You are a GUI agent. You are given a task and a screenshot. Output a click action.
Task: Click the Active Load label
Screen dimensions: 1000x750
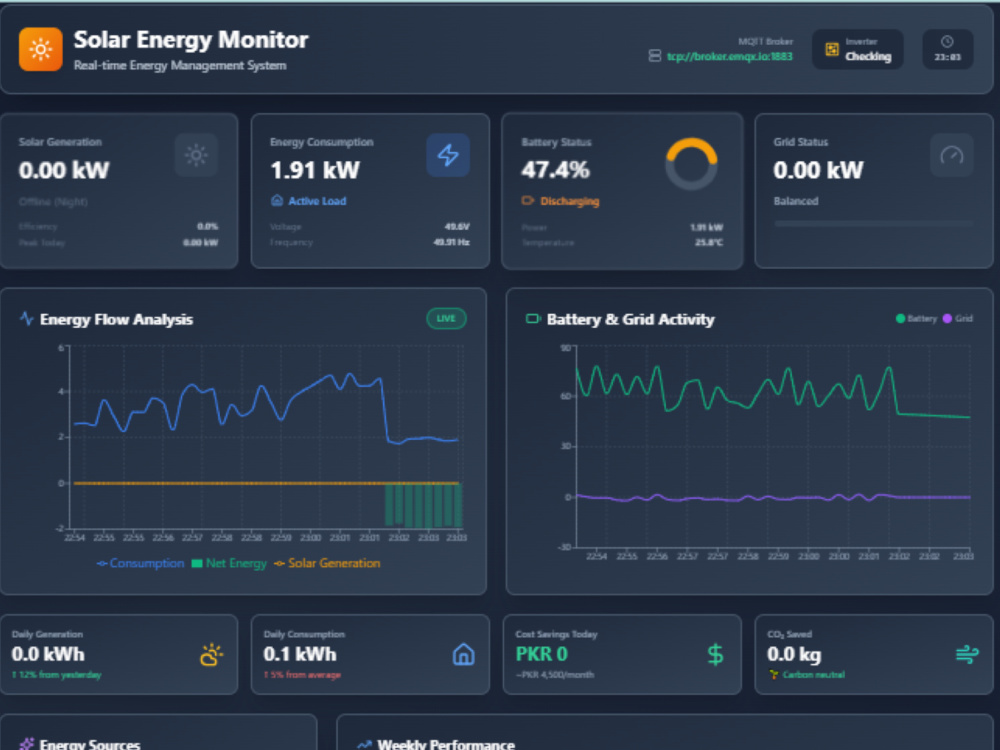click(x=317, y=201)
